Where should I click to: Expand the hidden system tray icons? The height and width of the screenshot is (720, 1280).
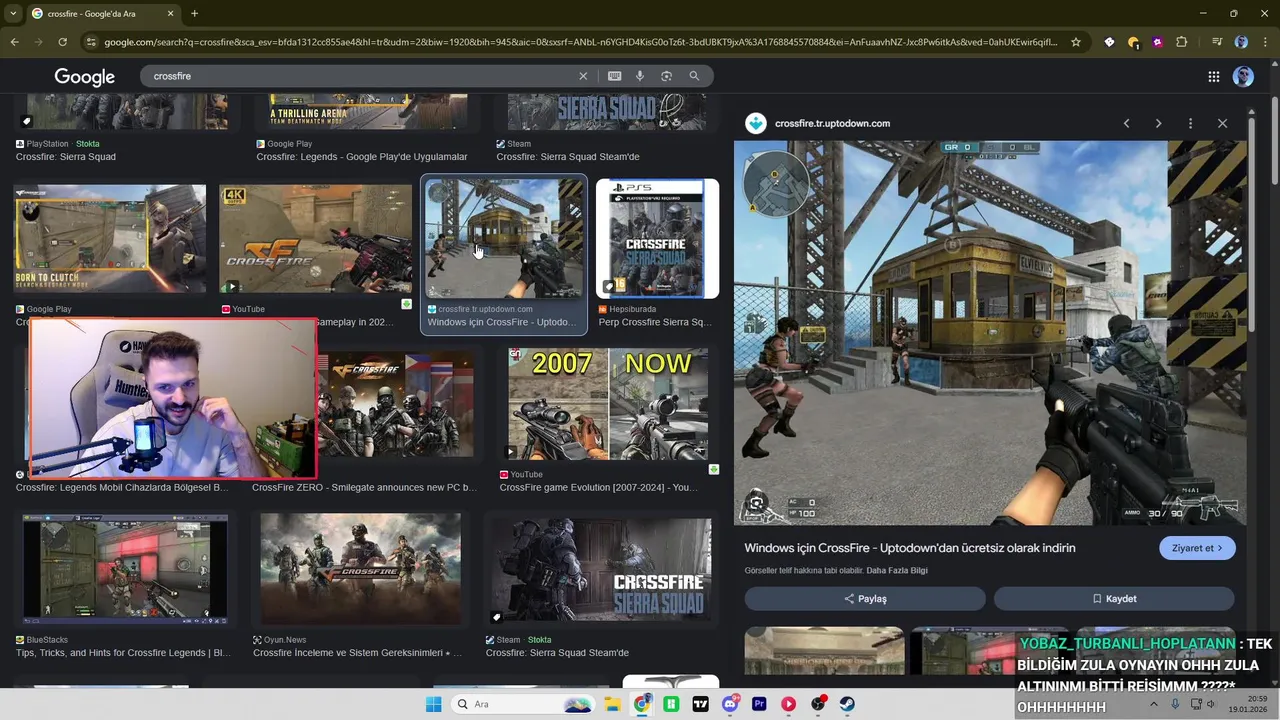coord(1153,704)
